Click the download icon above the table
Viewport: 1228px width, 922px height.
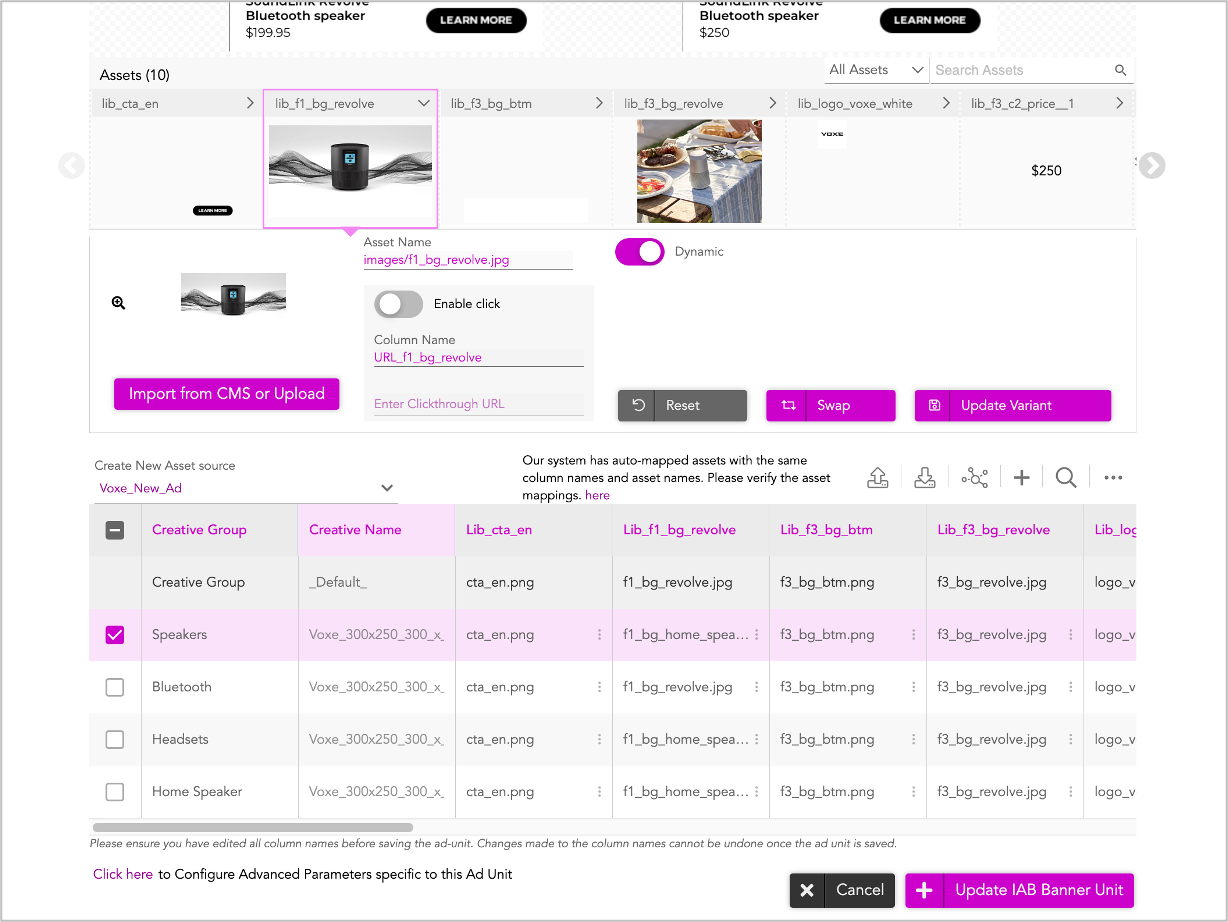coord(926,478)
